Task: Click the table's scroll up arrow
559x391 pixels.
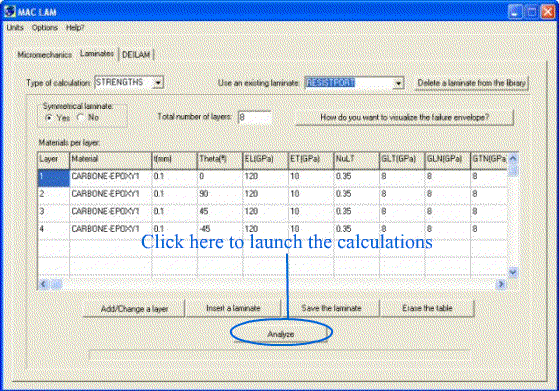Action: (x=513, y=158)
